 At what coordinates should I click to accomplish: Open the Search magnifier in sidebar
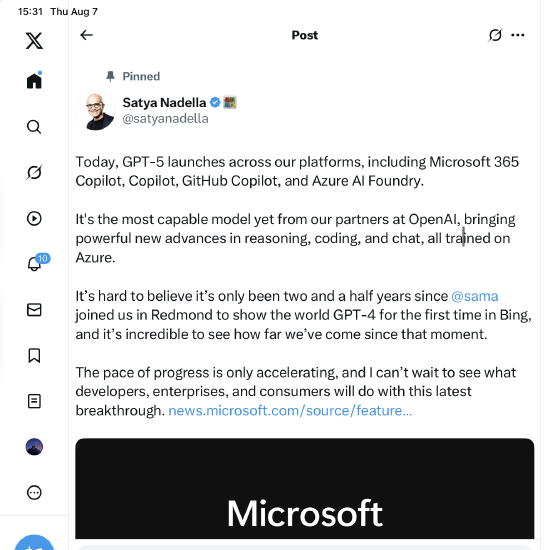[34, 127]
